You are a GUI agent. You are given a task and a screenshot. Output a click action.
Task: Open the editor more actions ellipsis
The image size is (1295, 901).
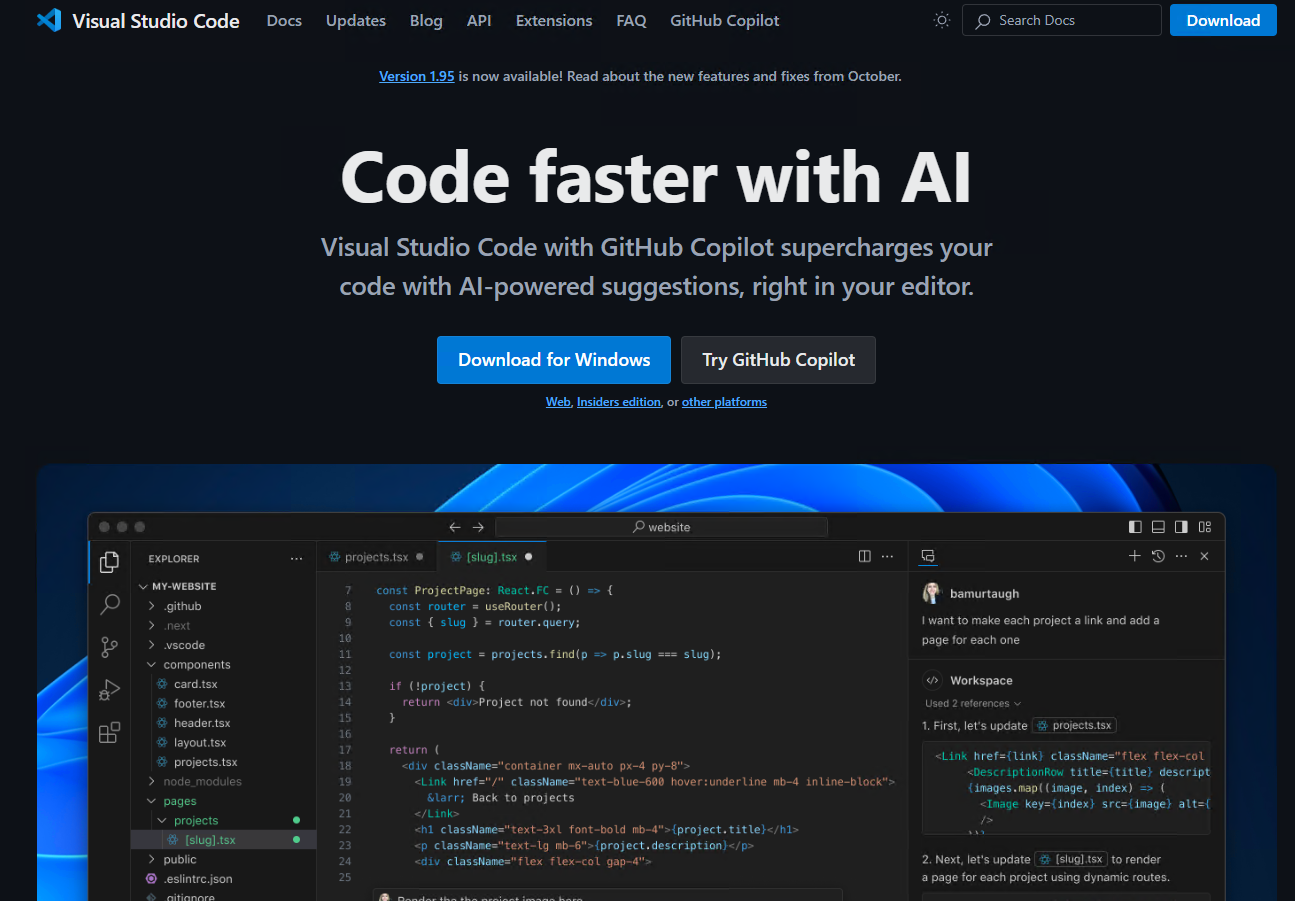click(887, 556)
